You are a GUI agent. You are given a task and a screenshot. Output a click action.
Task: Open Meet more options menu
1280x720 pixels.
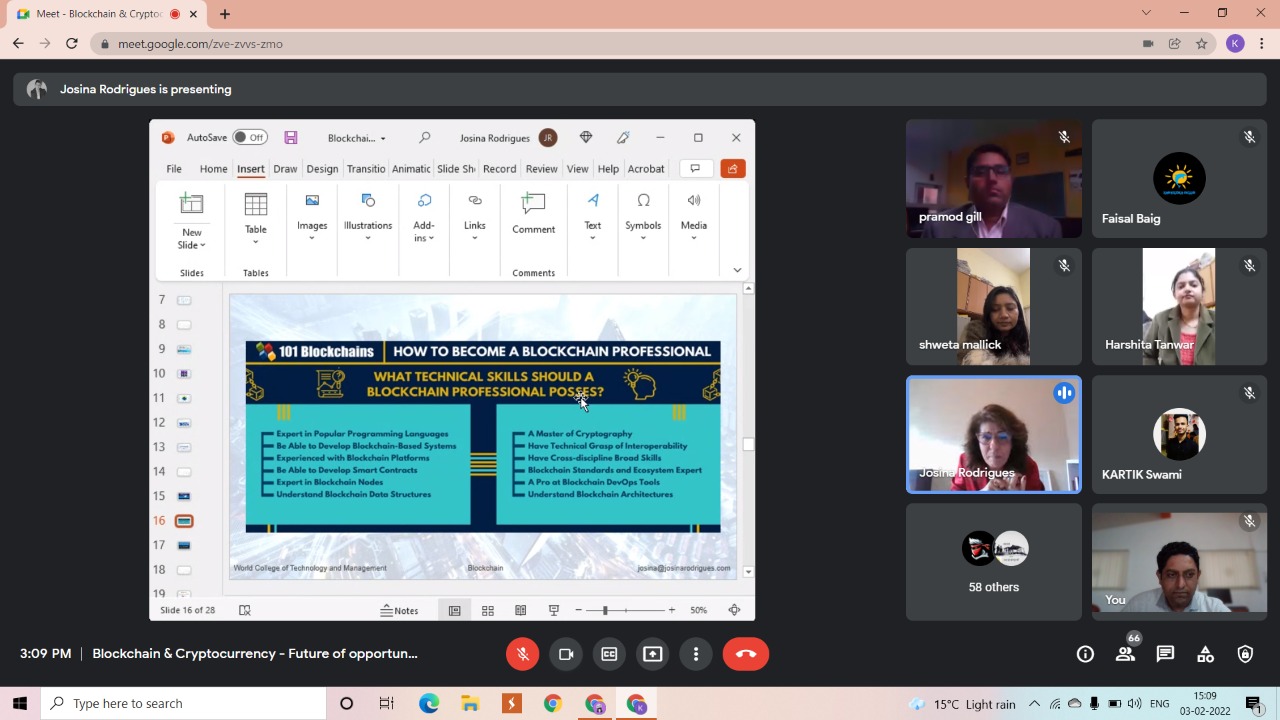(x=696, y=654)
